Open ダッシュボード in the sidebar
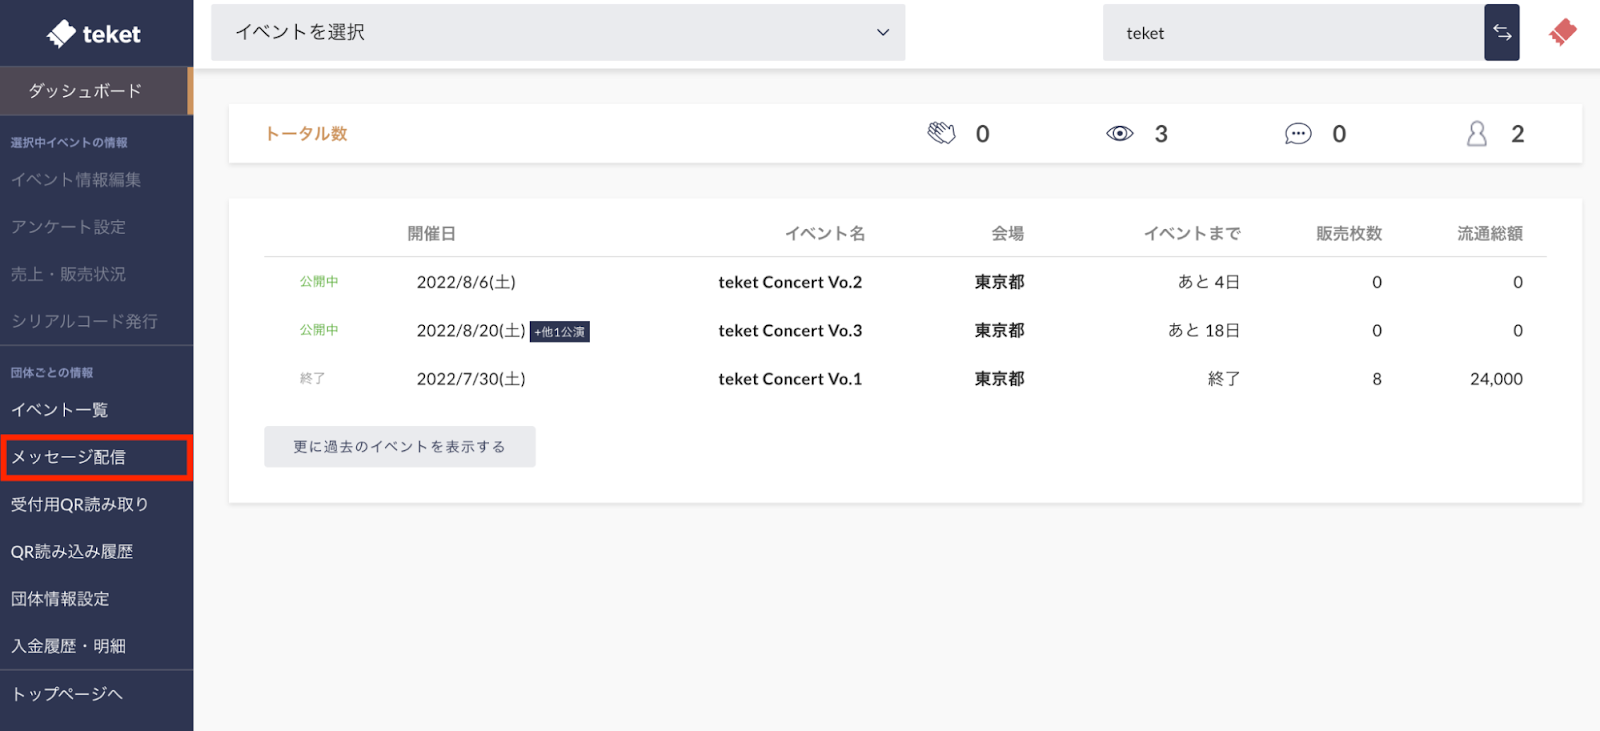Viewport: 1600px width, 731px height. (x=94, y=91)
